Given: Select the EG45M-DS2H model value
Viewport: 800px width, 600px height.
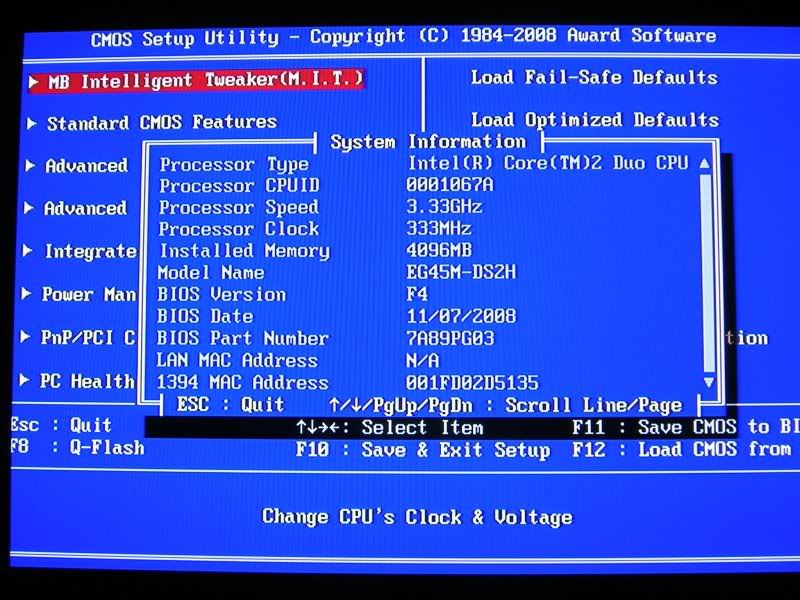Looking at the screenshot, I should point(461,272).
